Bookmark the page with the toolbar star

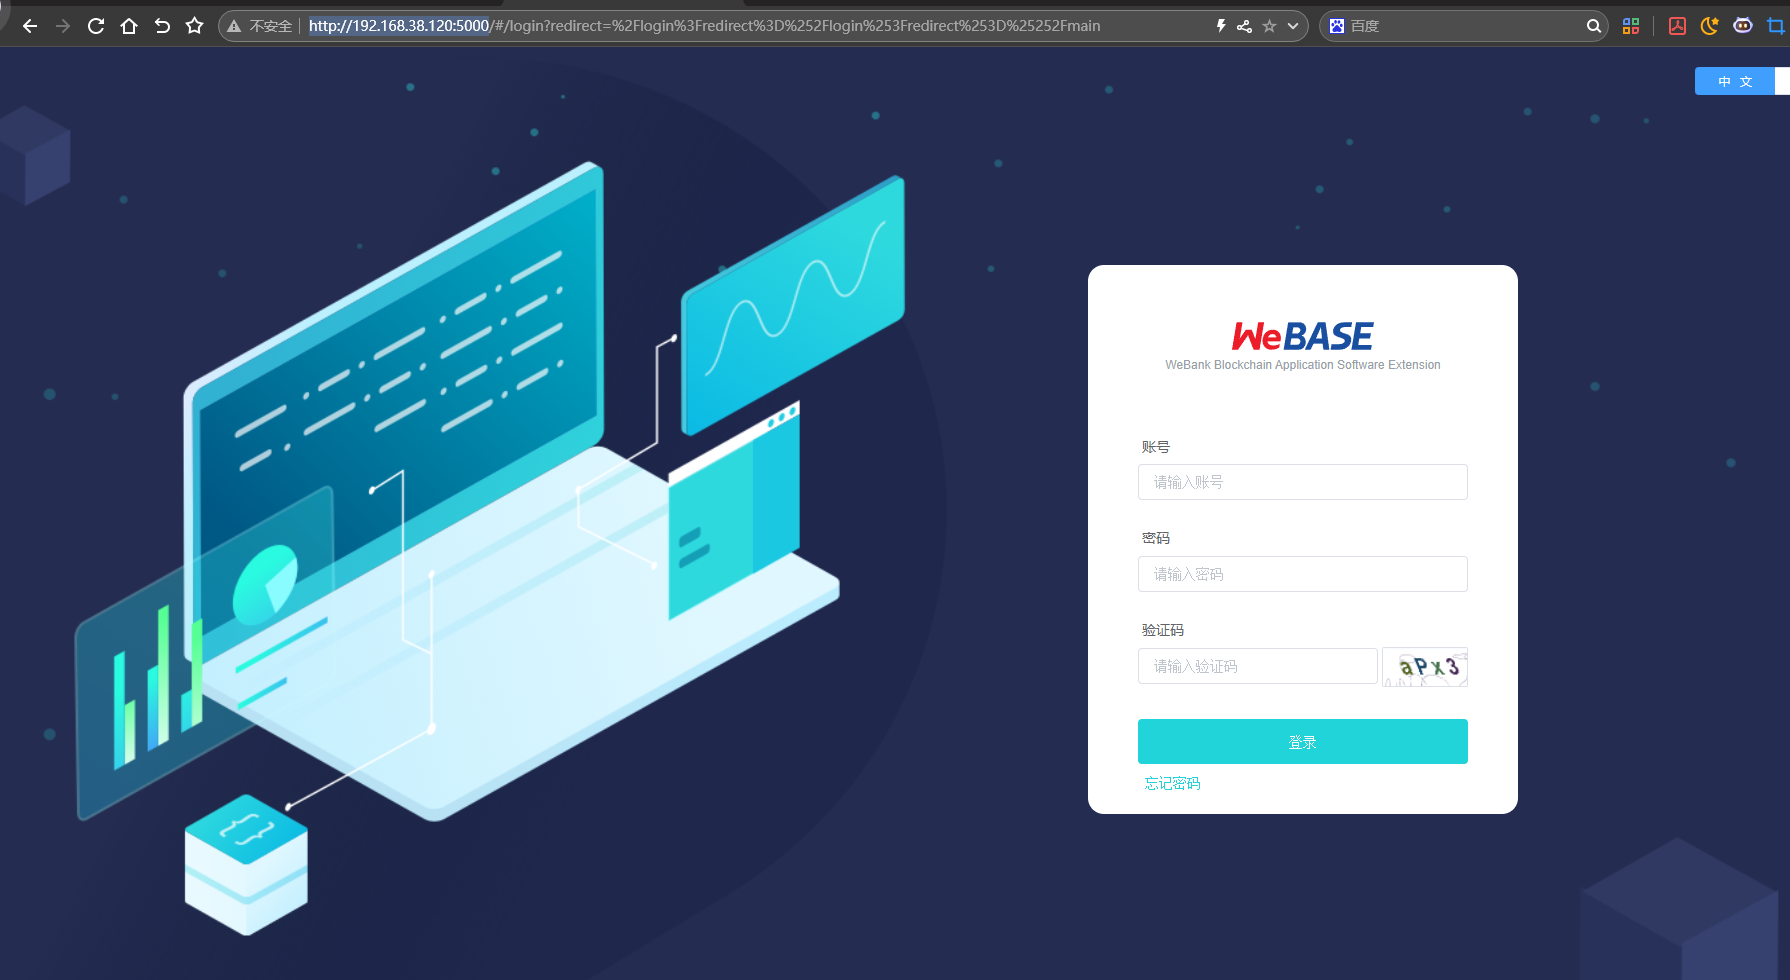coord(195,26)
